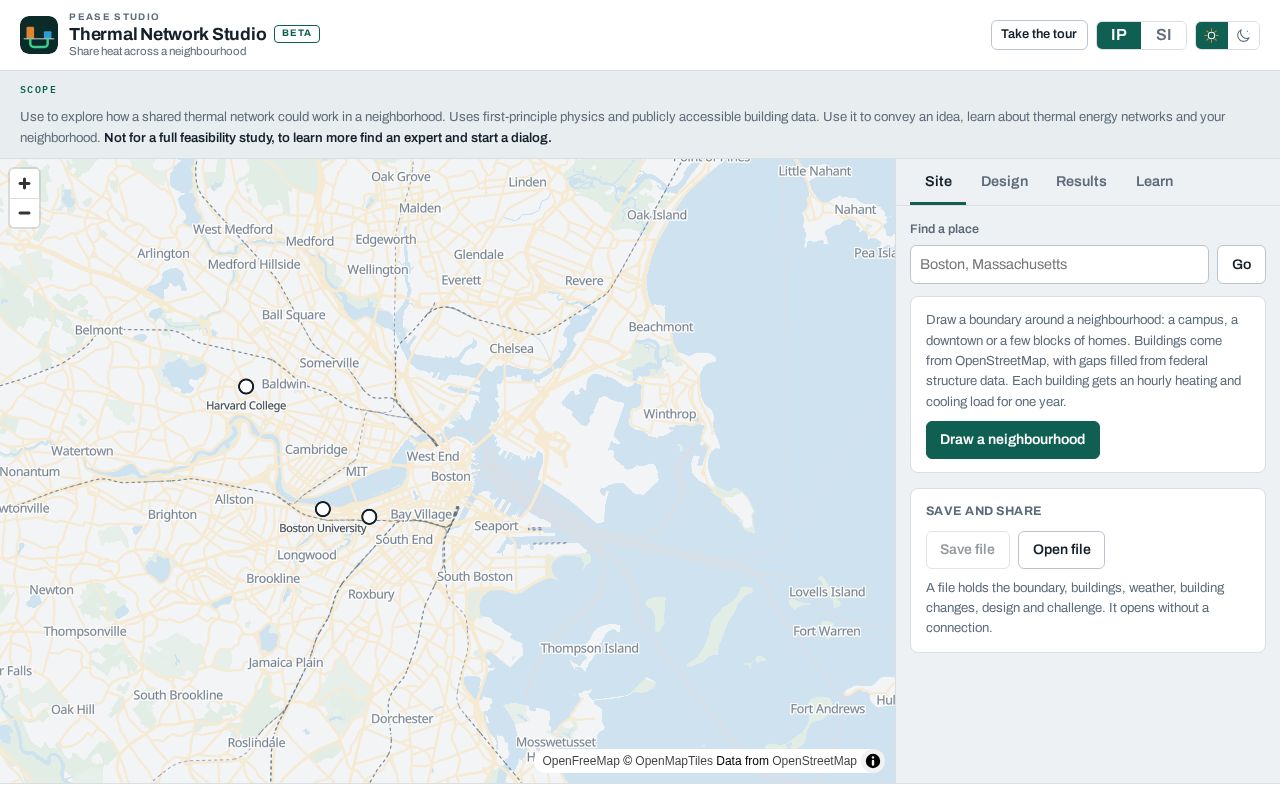This screenshot has height=800, width=1280.
Task: Click the Chelsea map label
Action: [511, 349]
